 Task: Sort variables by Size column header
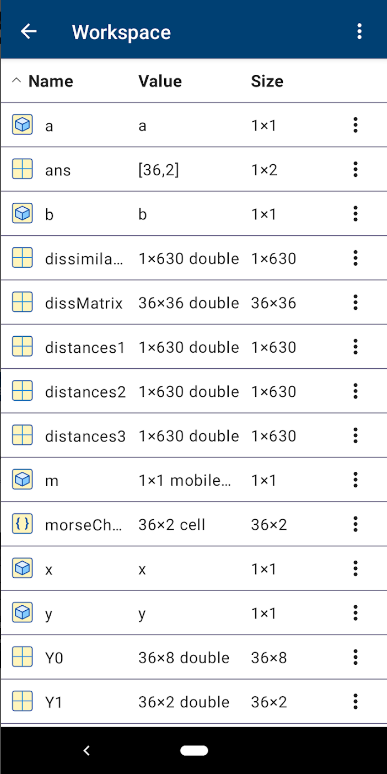(267, 81)
